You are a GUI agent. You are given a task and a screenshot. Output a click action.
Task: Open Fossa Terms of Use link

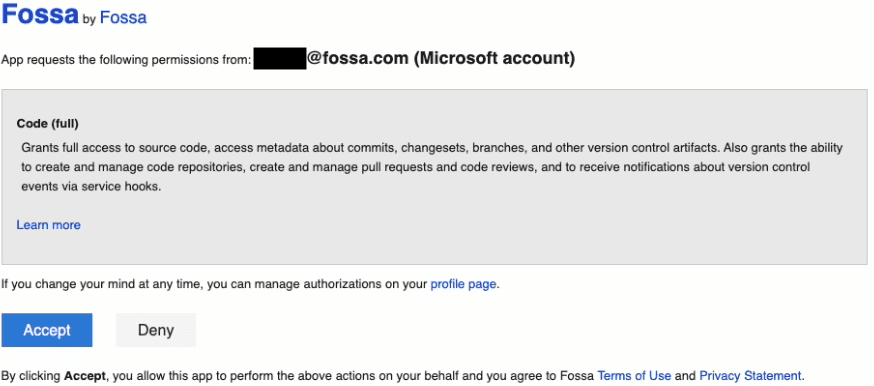(634, 375)
